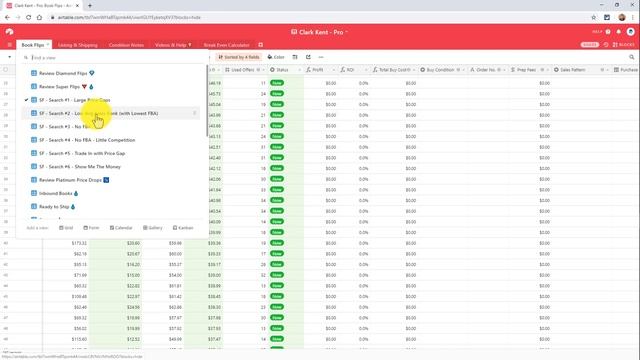Screen dimensions: 640x360
Task: Click the Share button in header
Action: tap(590, 45)
